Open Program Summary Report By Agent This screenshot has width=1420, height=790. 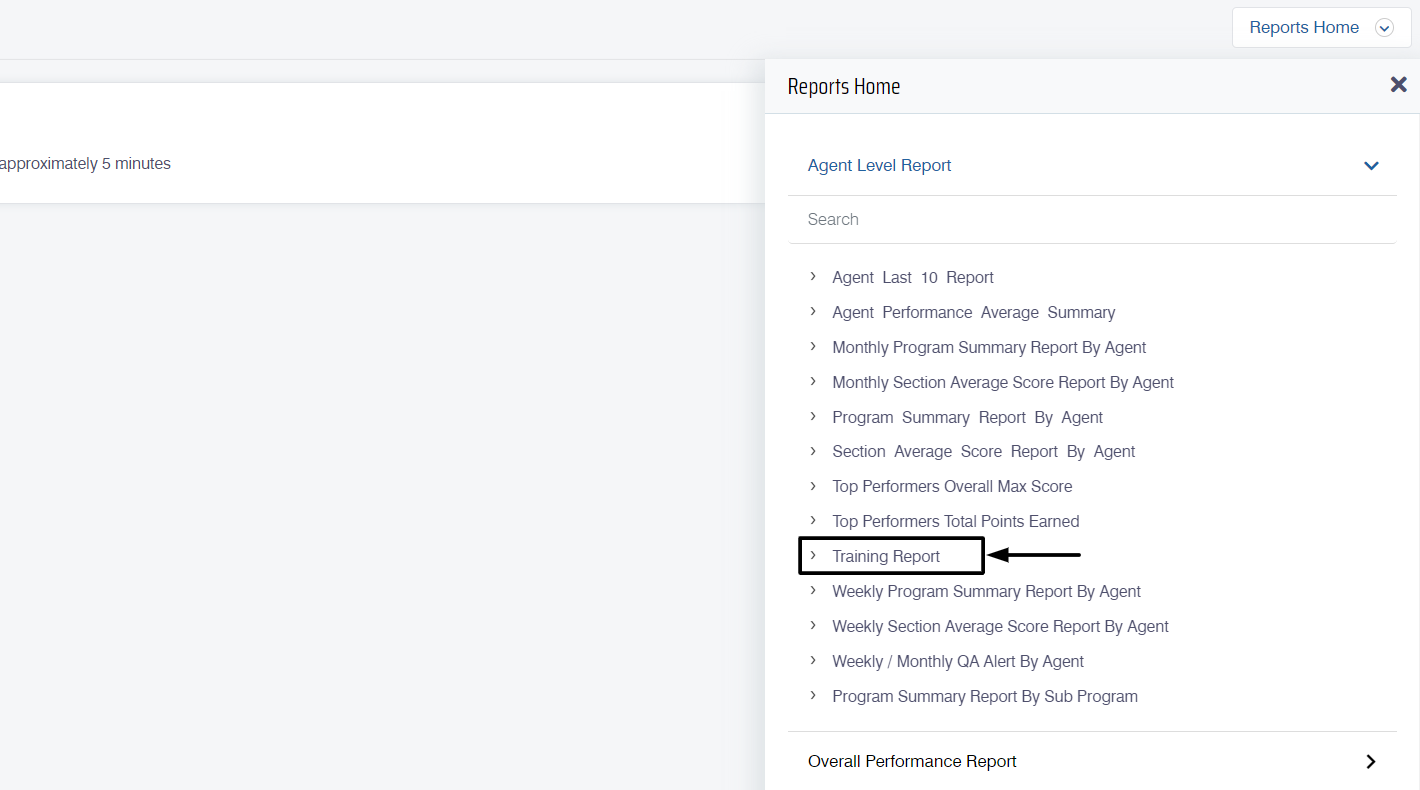(967, 418)
